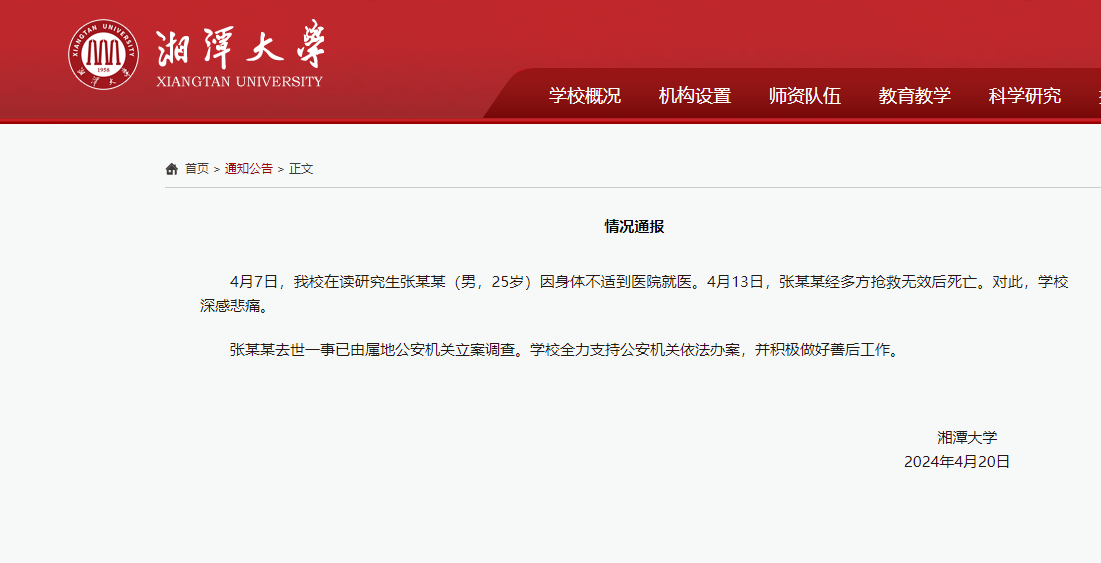
Task: Open the 学校概况 navigation menu
Action: pos(585,96)
